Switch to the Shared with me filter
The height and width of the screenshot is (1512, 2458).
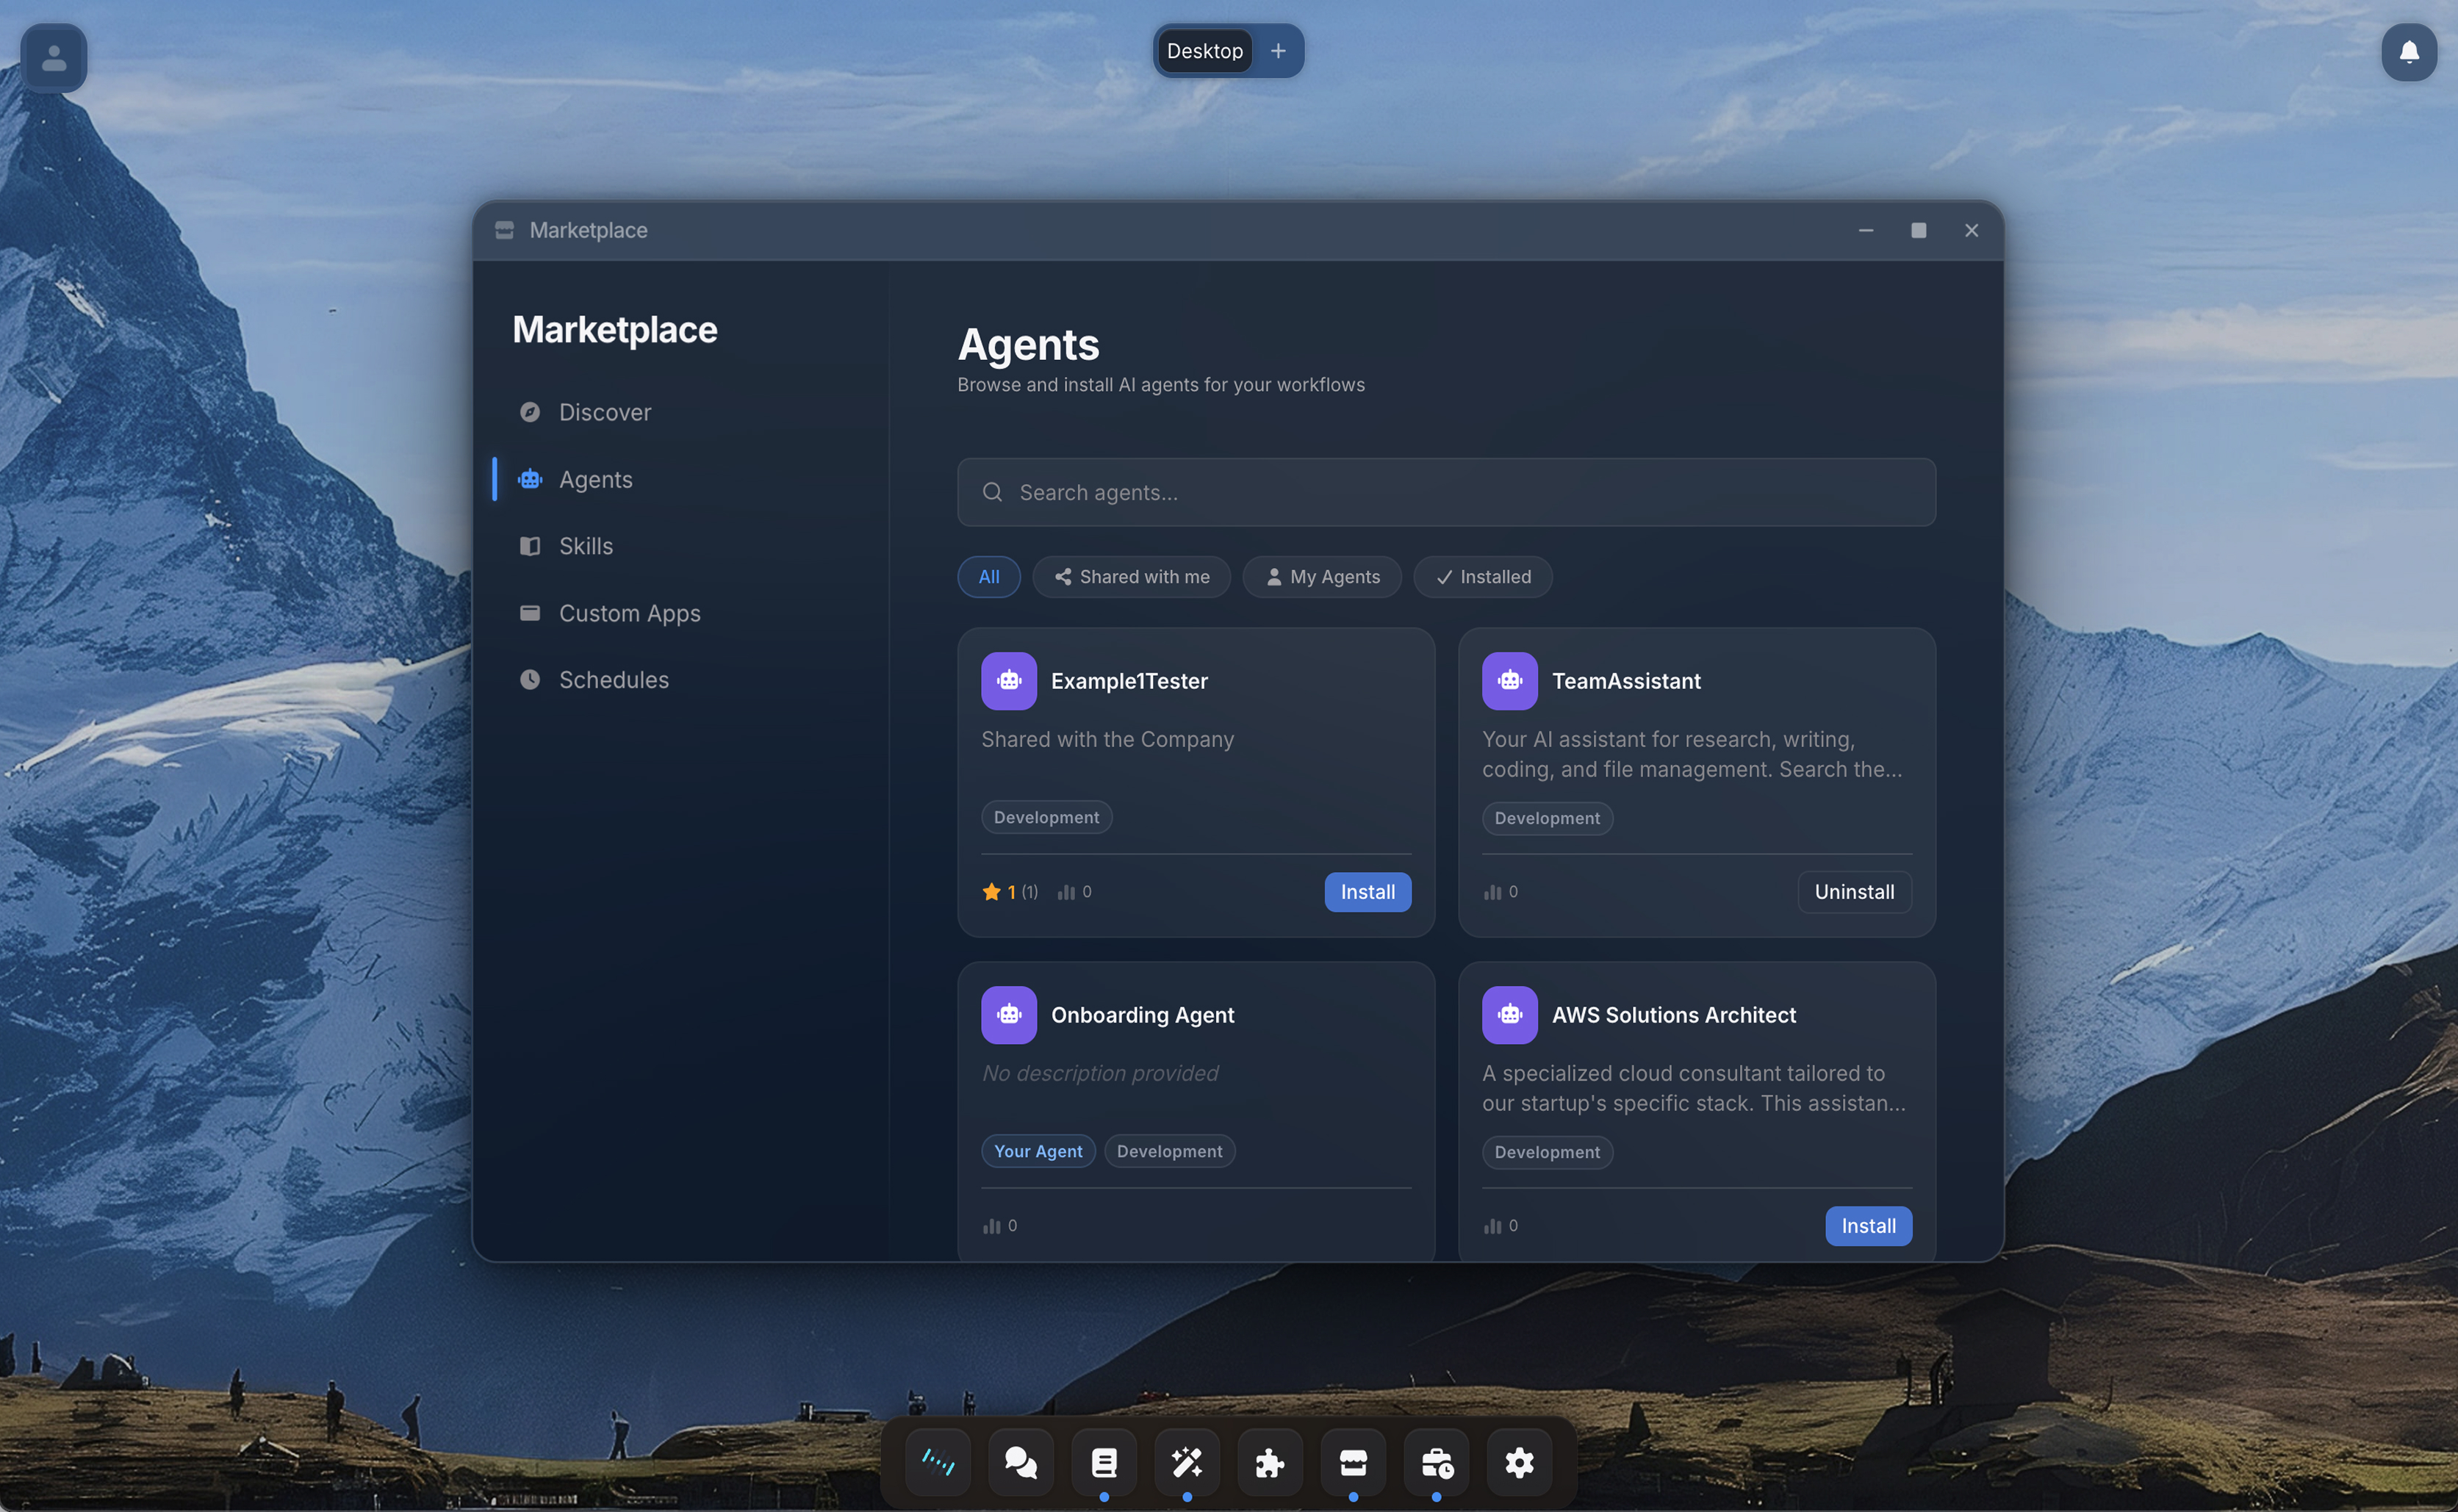[x=1131, y=577]
